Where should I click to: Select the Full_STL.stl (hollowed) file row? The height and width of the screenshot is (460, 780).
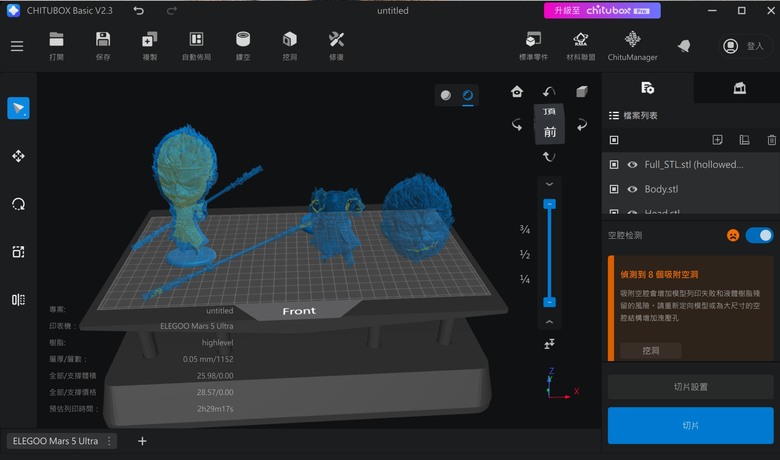point(691,165)
